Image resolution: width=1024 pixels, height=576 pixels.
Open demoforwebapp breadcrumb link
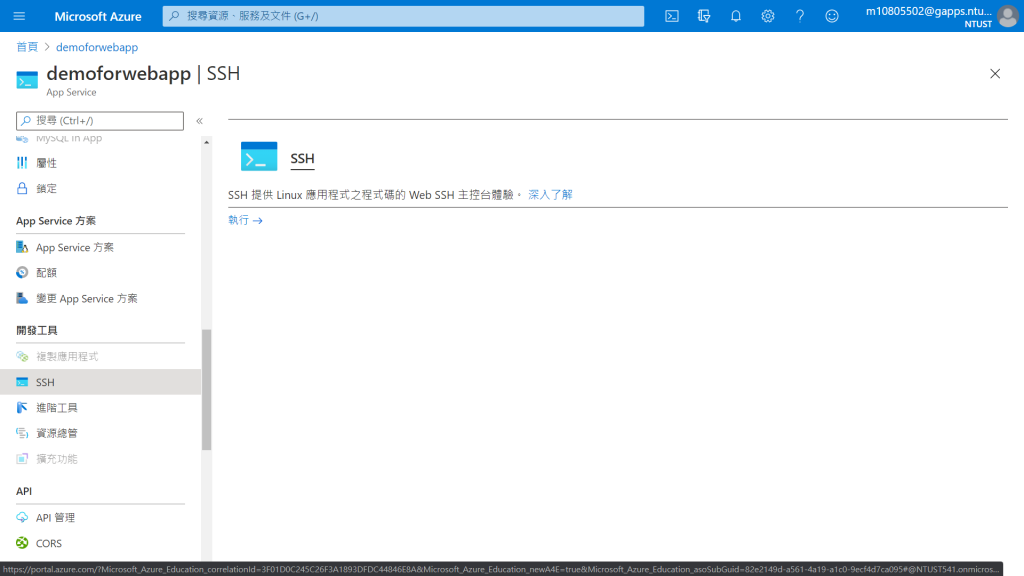97,47
